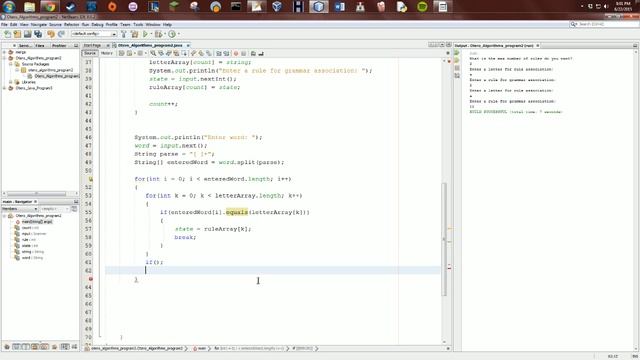This screenshot has height=360, width=640.
Task: Expand the Libraries node
Action: click(x=11, y=82)
